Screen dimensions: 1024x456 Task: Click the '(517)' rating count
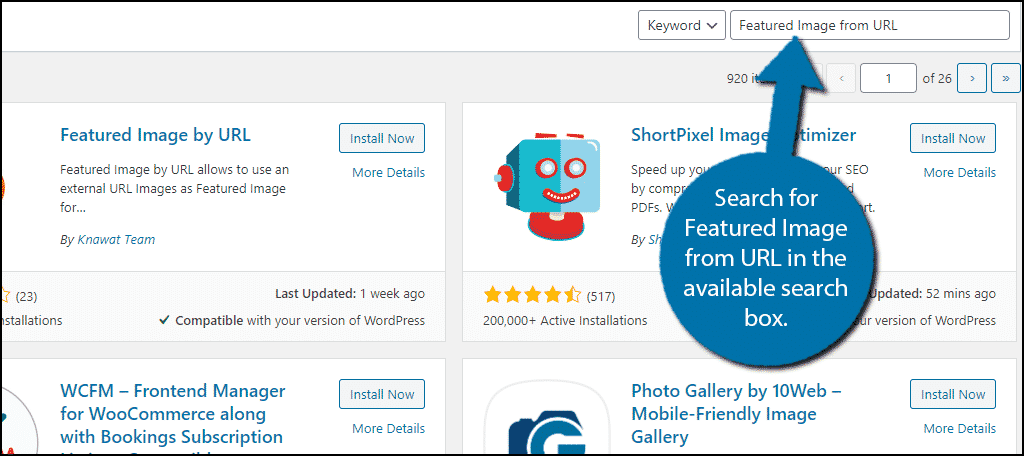pyautogui.click(x=601, y=297)
